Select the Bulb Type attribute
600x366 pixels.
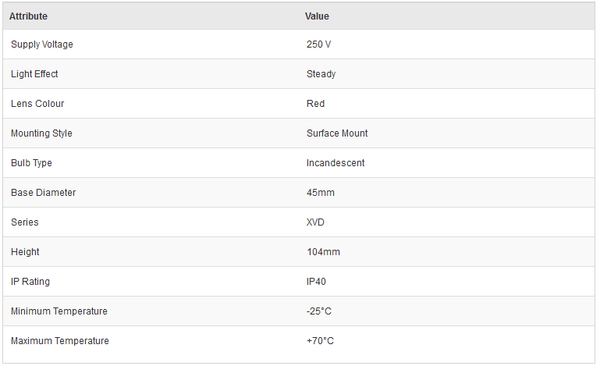point(31,163)
